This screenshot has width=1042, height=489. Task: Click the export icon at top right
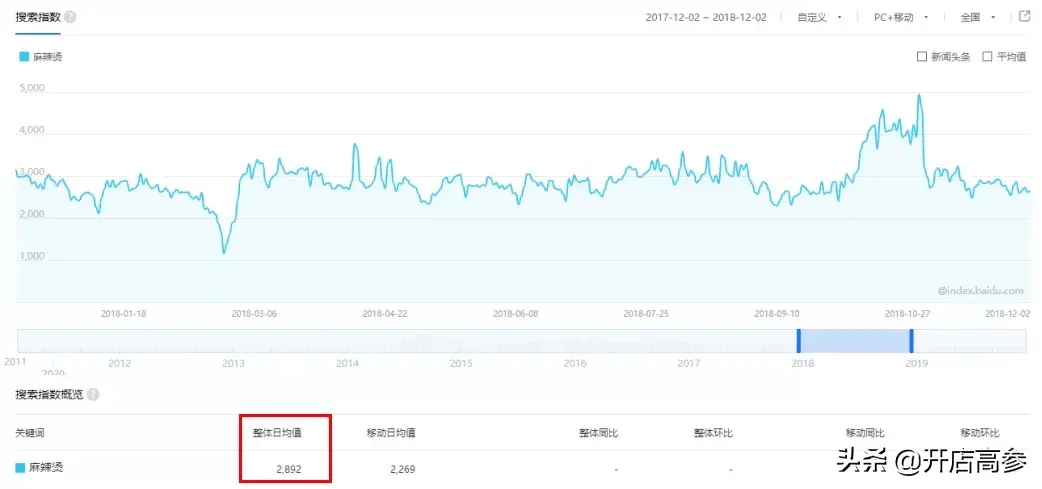click(x=1024, y=17)
